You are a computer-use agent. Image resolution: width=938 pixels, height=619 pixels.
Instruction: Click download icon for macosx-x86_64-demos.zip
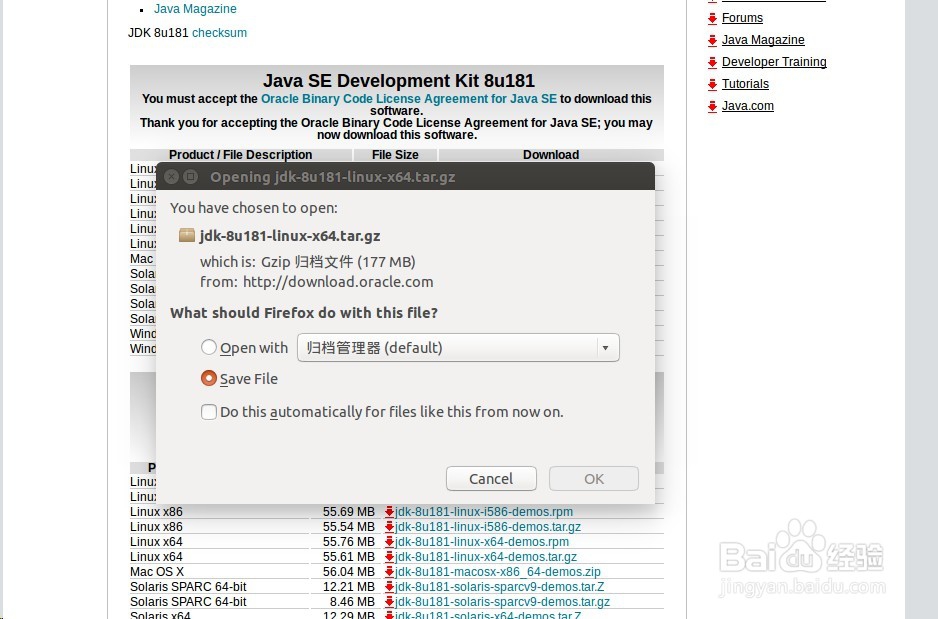pos(389,571)
